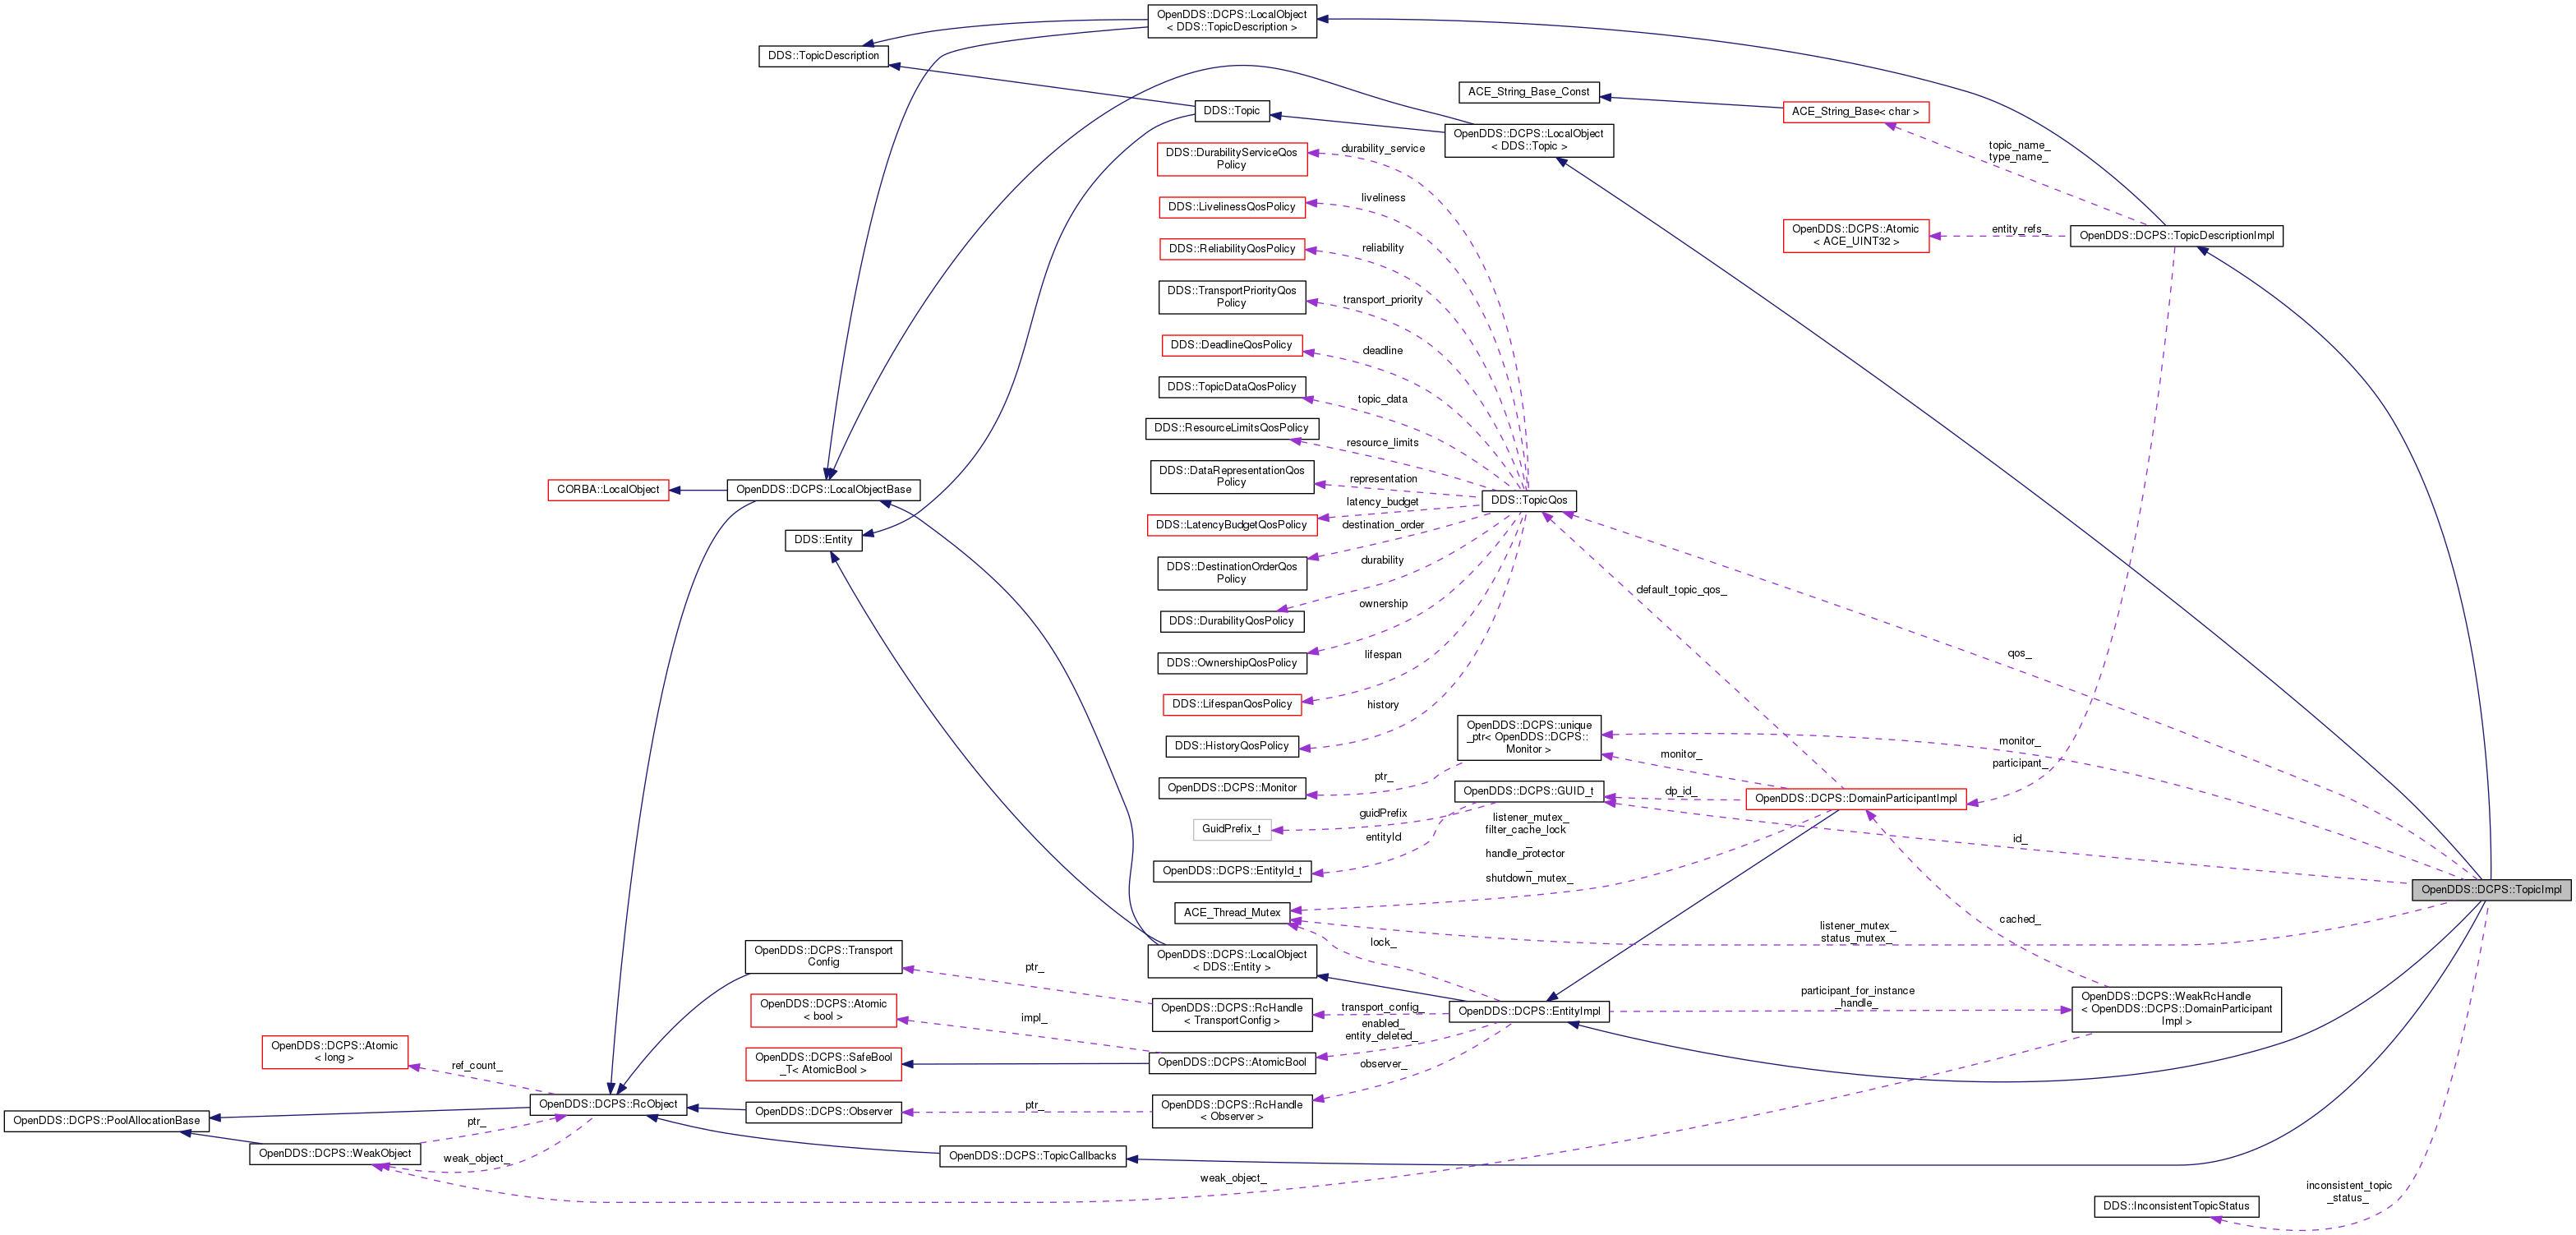The height and width of the screenshot is (1235, 2576).
Task: Open the SafeBool_T< AtomicBool > node
Action: pyautogui.click(x=823, y=1064)
